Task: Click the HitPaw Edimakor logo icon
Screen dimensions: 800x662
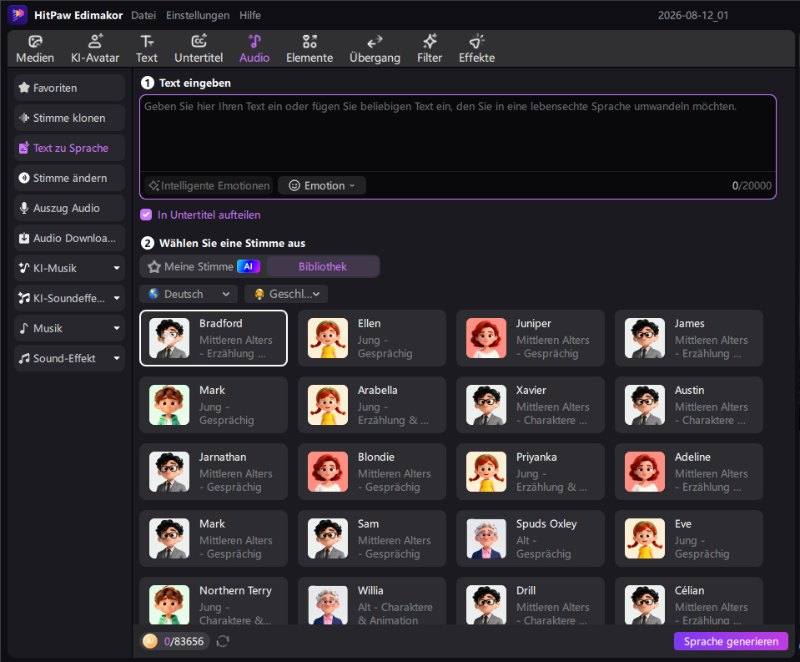Action: point(17,15)
